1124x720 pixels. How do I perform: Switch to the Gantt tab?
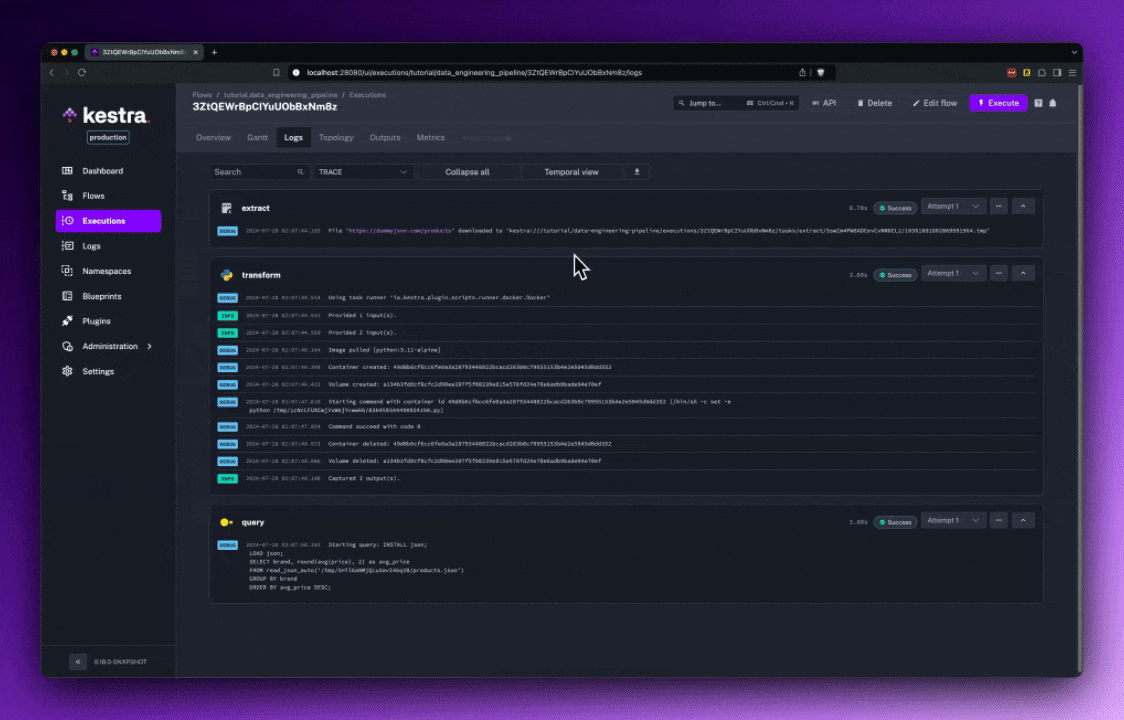(x=257, y=138)
